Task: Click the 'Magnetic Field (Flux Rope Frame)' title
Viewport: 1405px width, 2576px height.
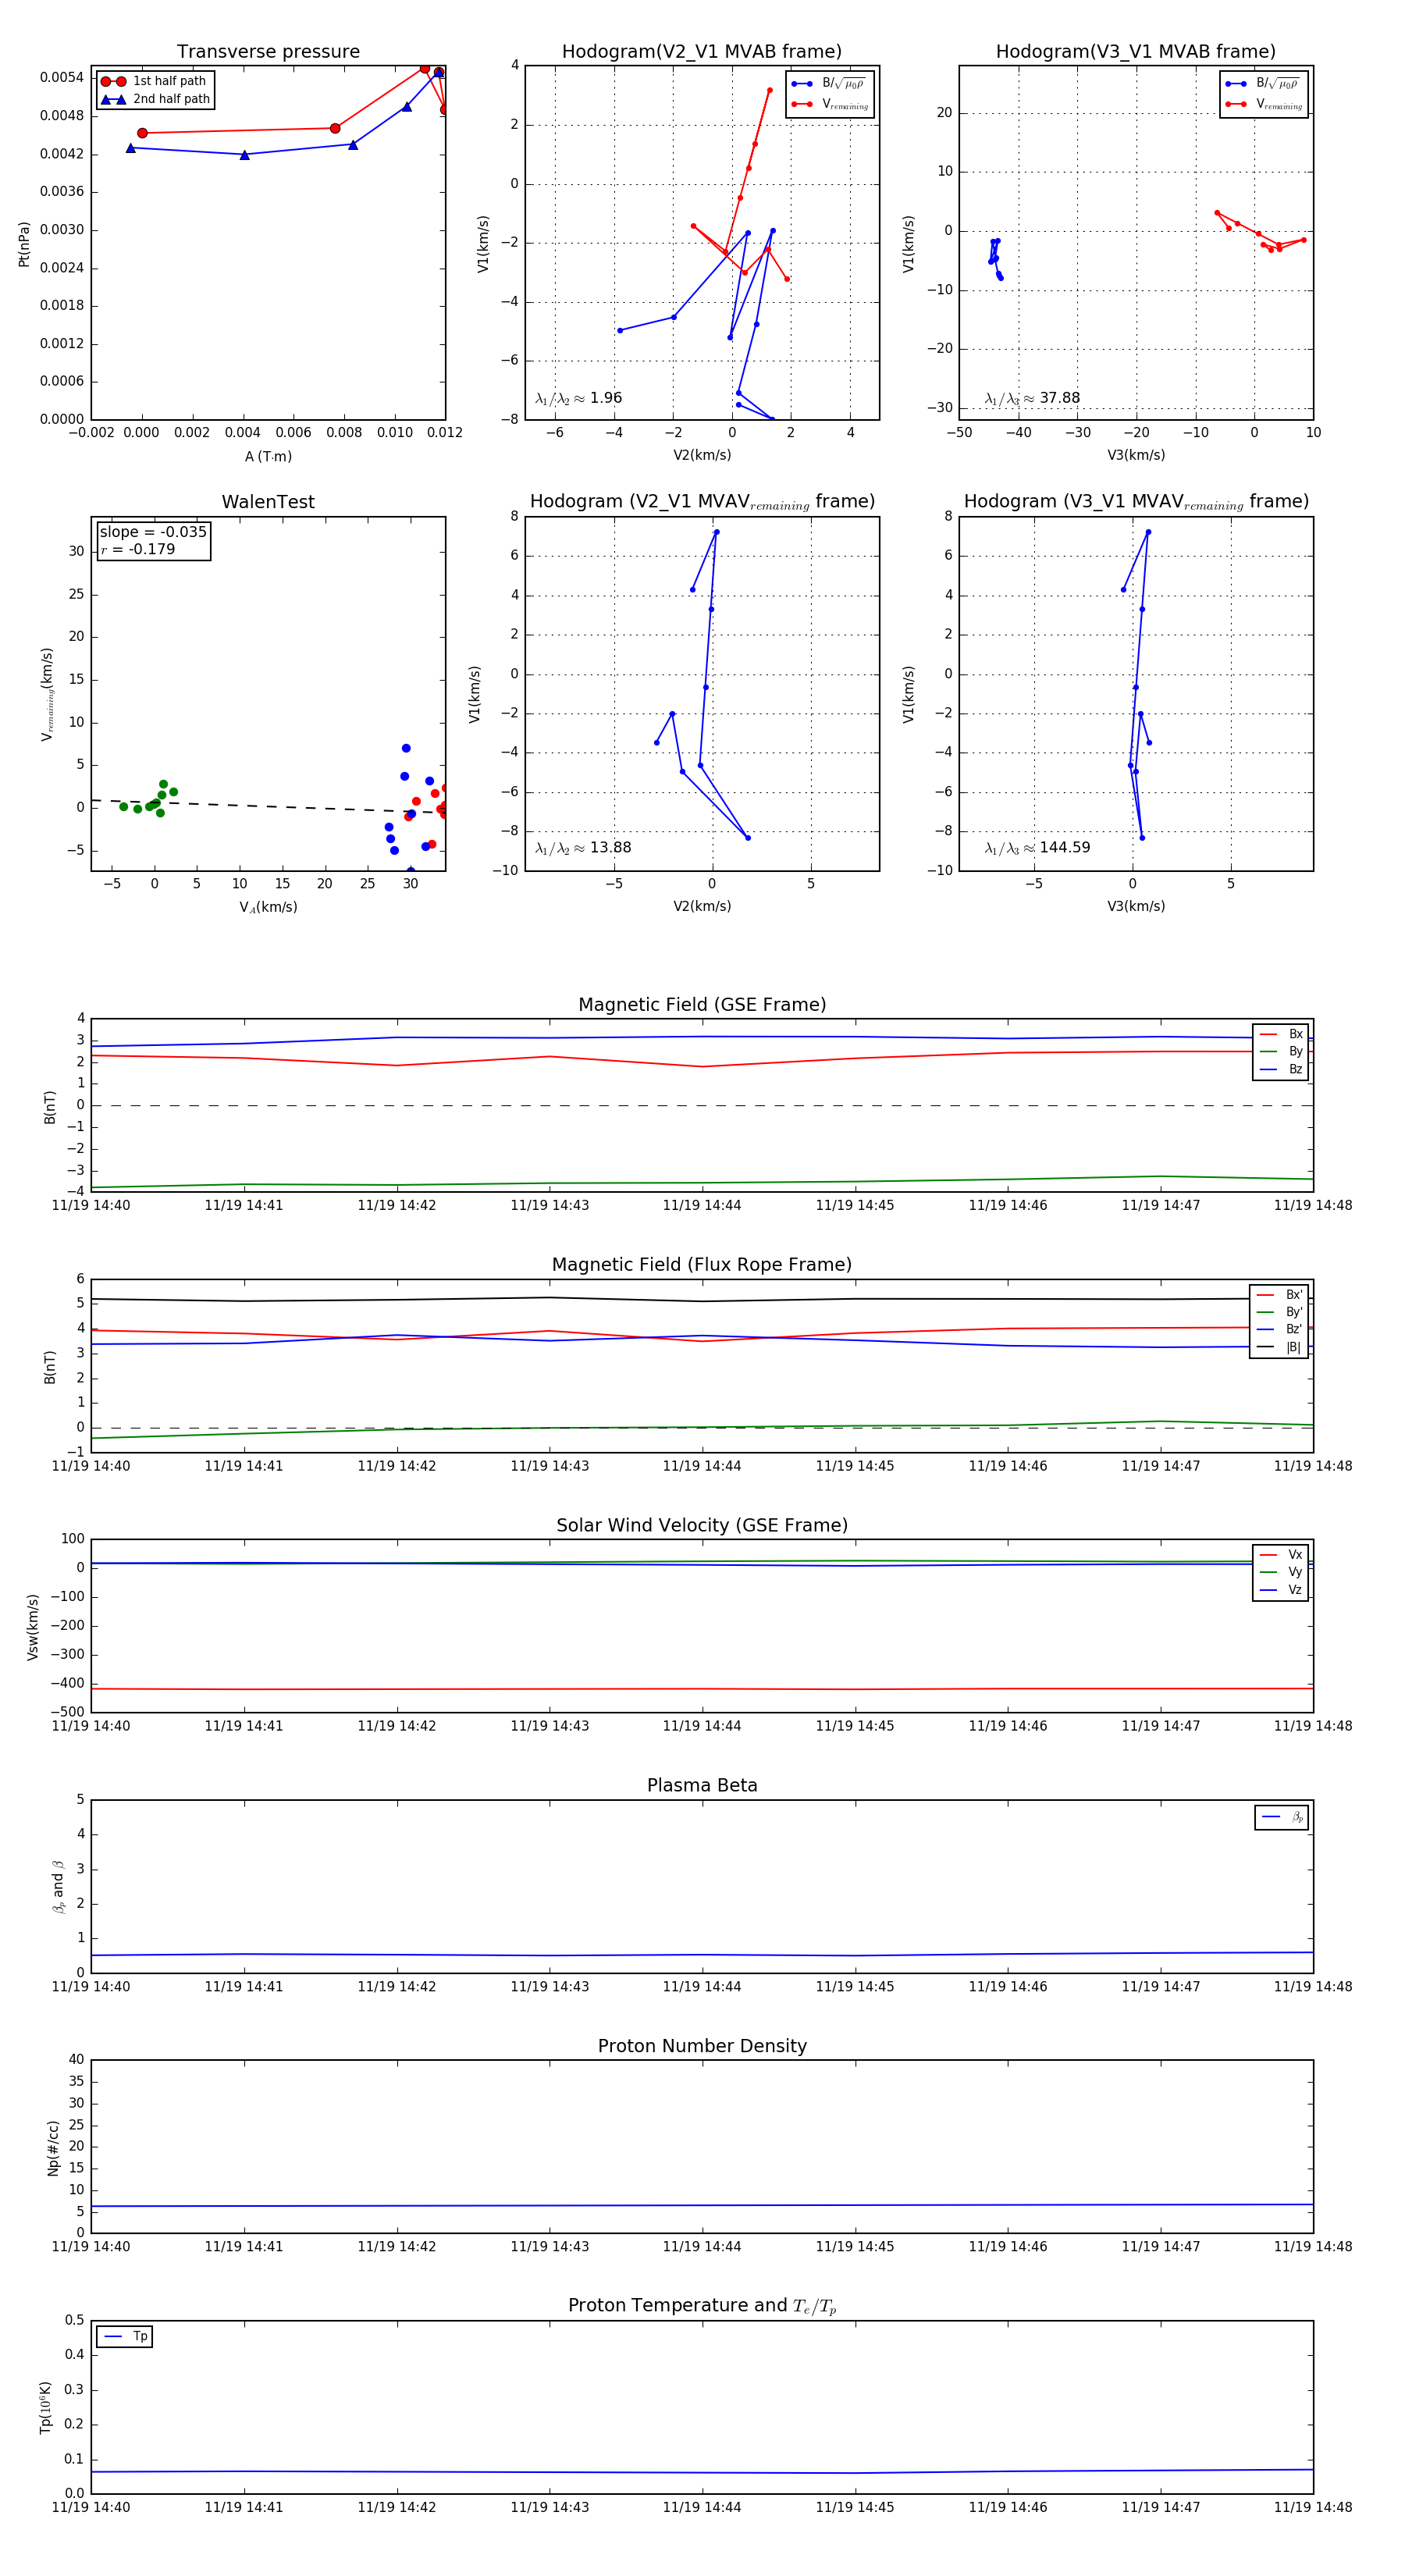Action: (x=702, y=1265)
